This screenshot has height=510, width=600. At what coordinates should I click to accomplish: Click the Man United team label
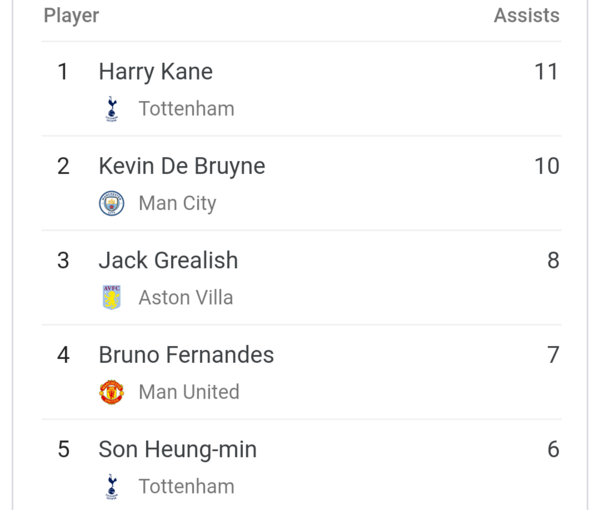pyautogui.click(x=189, y=392)
